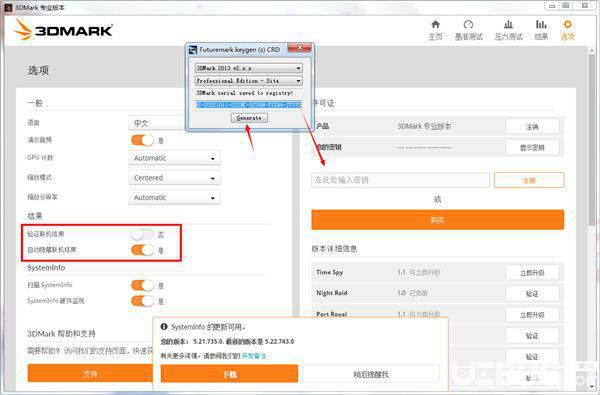
Task: Click the orange support button
Action: [90, 374]
